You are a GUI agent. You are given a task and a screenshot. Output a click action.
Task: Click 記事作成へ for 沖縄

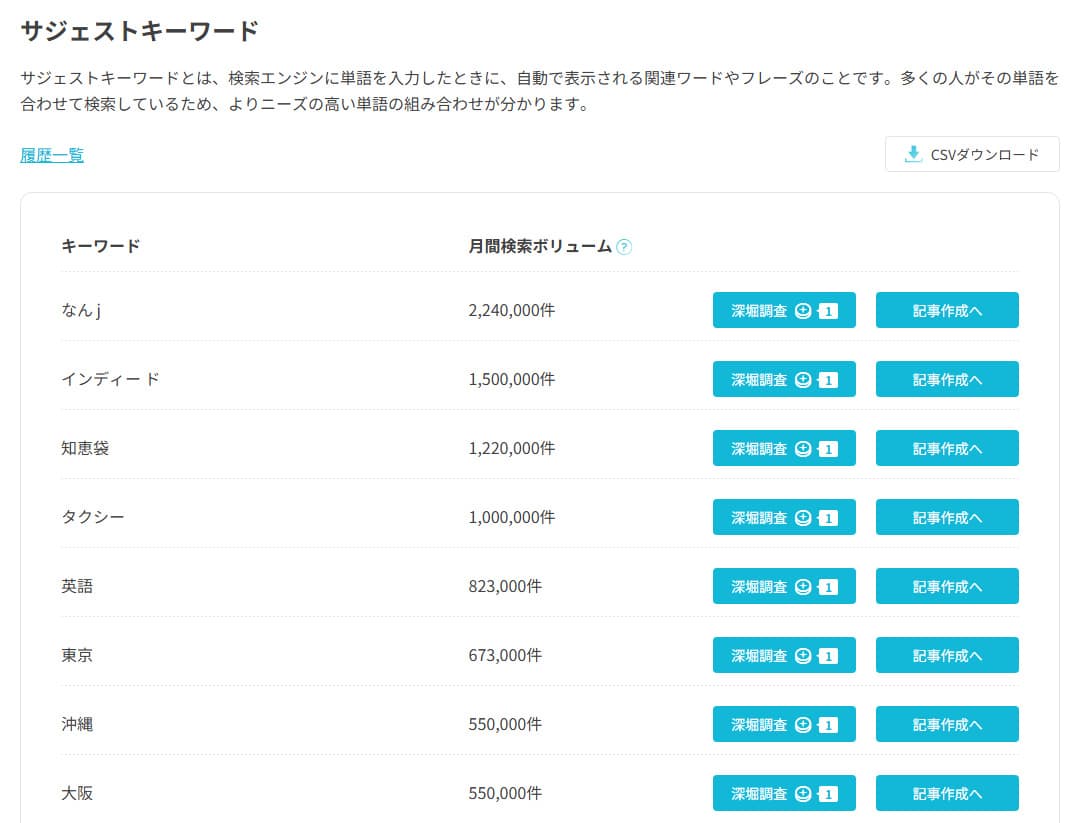pyautogui.click(x=946, y=724)
